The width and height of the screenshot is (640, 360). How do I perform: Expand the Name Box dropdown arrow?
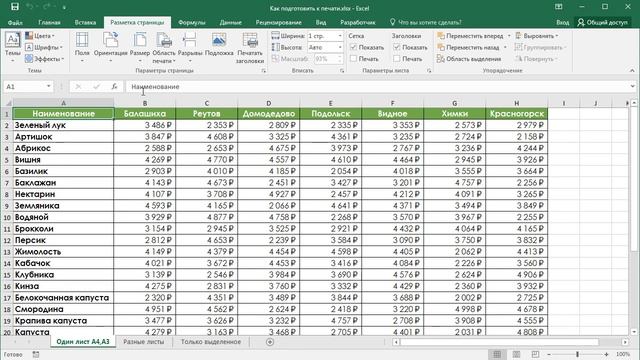(49, 87)
